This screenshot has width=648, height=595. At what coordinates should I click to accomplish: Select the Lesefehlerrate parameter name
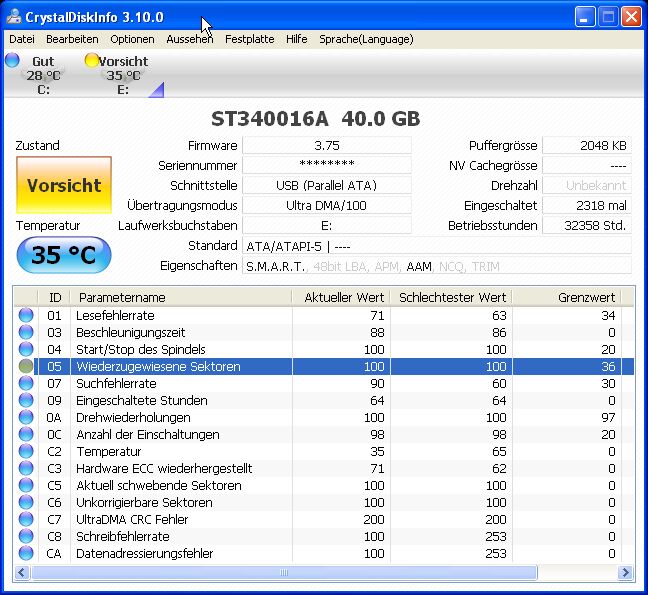click(115, 315)
